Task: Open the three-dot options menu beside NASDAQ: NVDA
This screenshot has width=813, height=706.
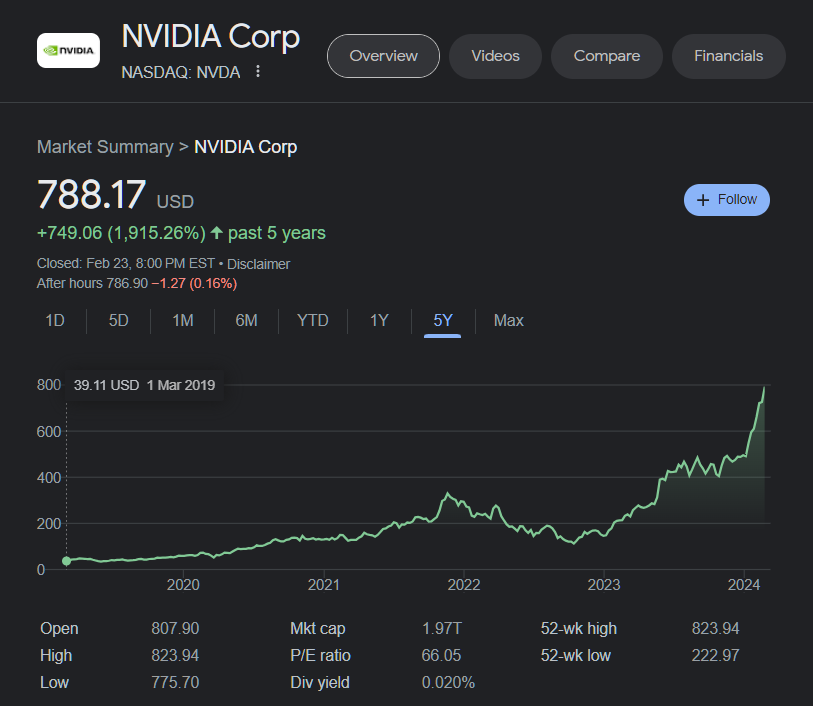Action: pos(258,72)
